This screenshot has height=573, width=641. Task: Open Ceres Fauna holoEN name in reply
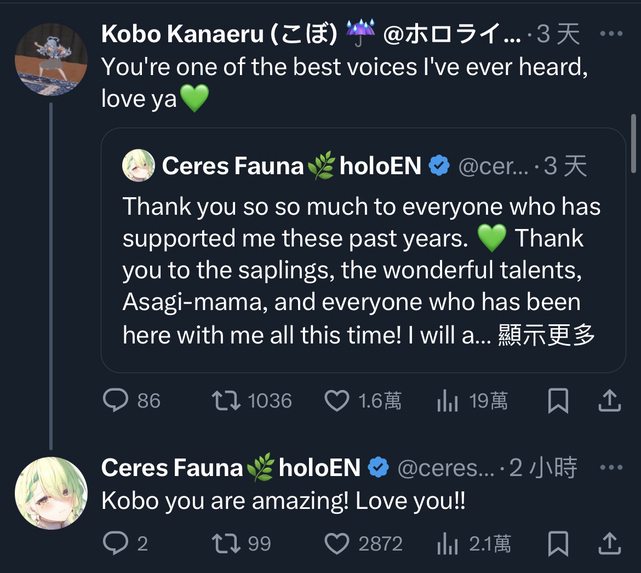(232, 466)
